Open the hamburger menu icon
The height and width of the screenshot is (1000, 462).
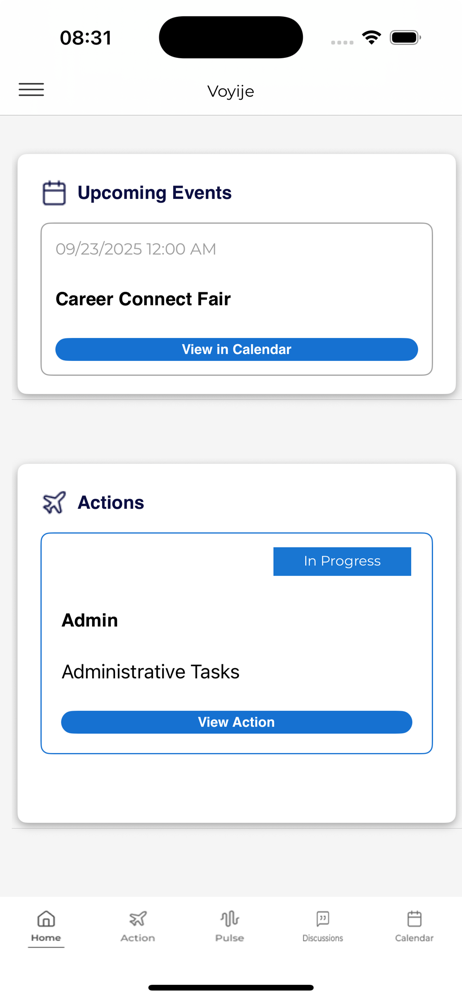tap(31, 90)
